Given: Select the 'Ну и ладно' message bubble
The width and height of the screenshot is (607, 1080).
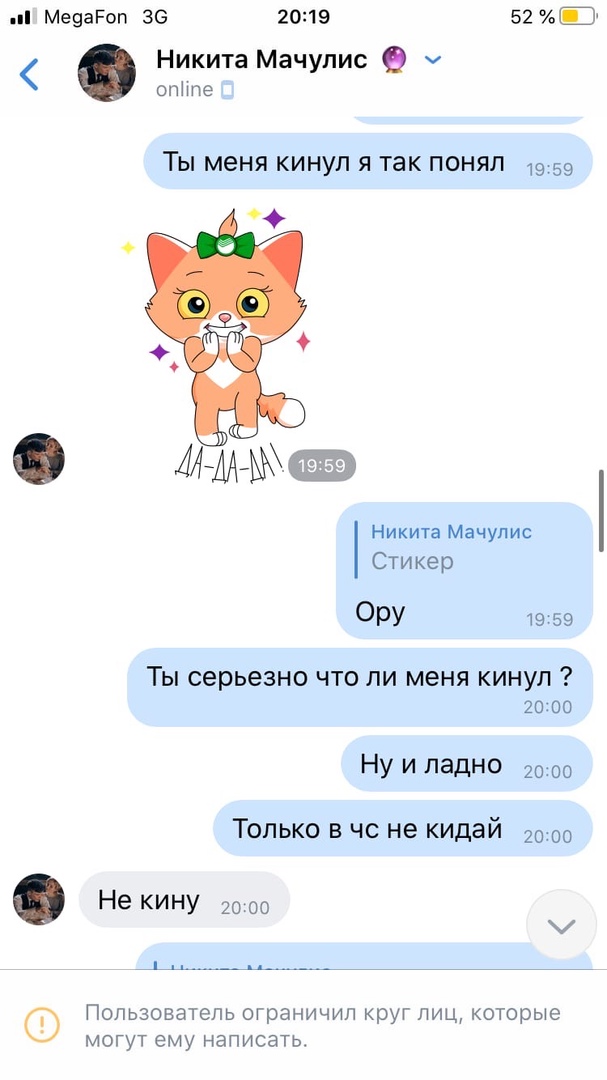Looking at the screenshot, I should [x=467, y=763].
